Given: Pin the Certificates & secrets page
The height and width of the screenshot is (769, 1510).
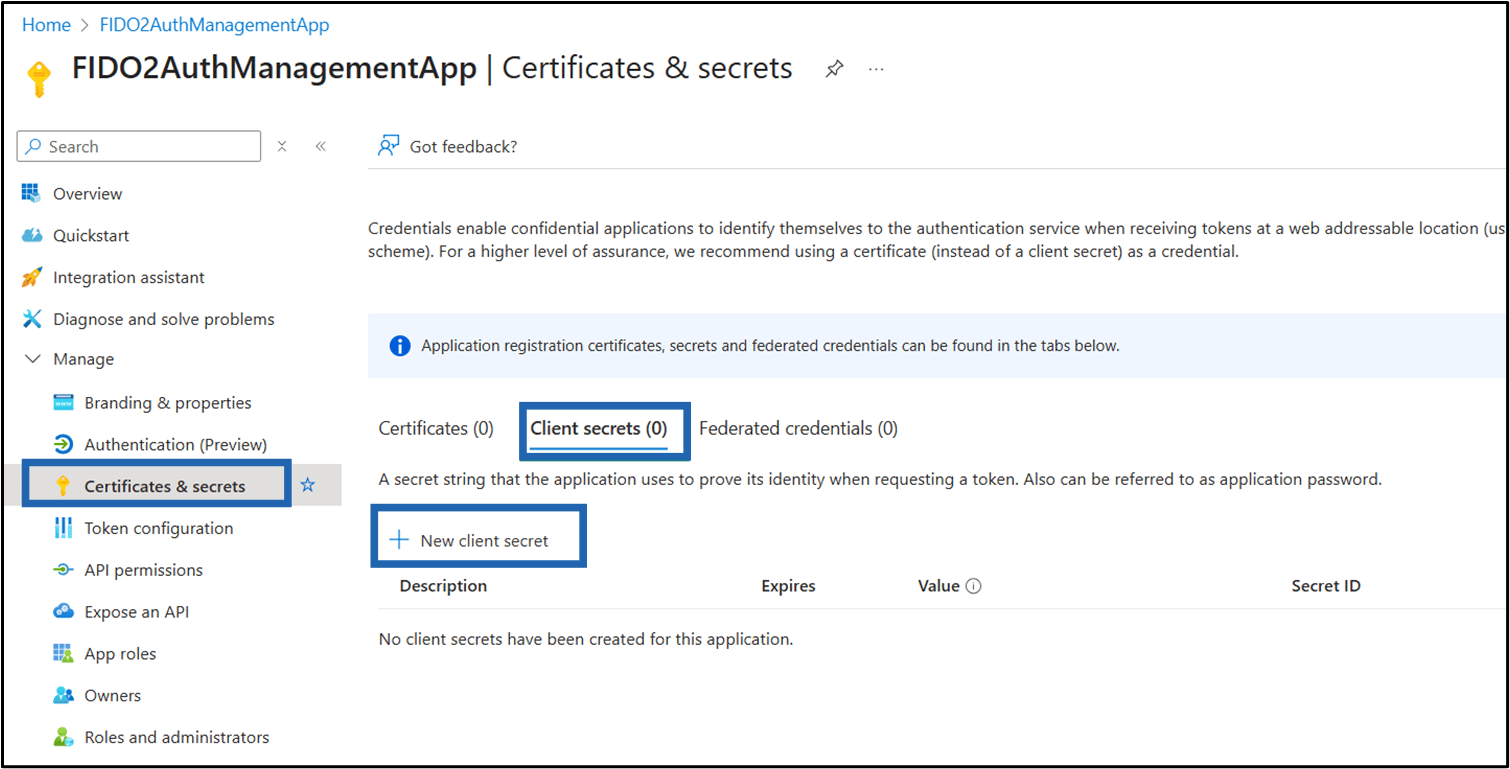Looking at the screenshot, I should tap(834, 69).
